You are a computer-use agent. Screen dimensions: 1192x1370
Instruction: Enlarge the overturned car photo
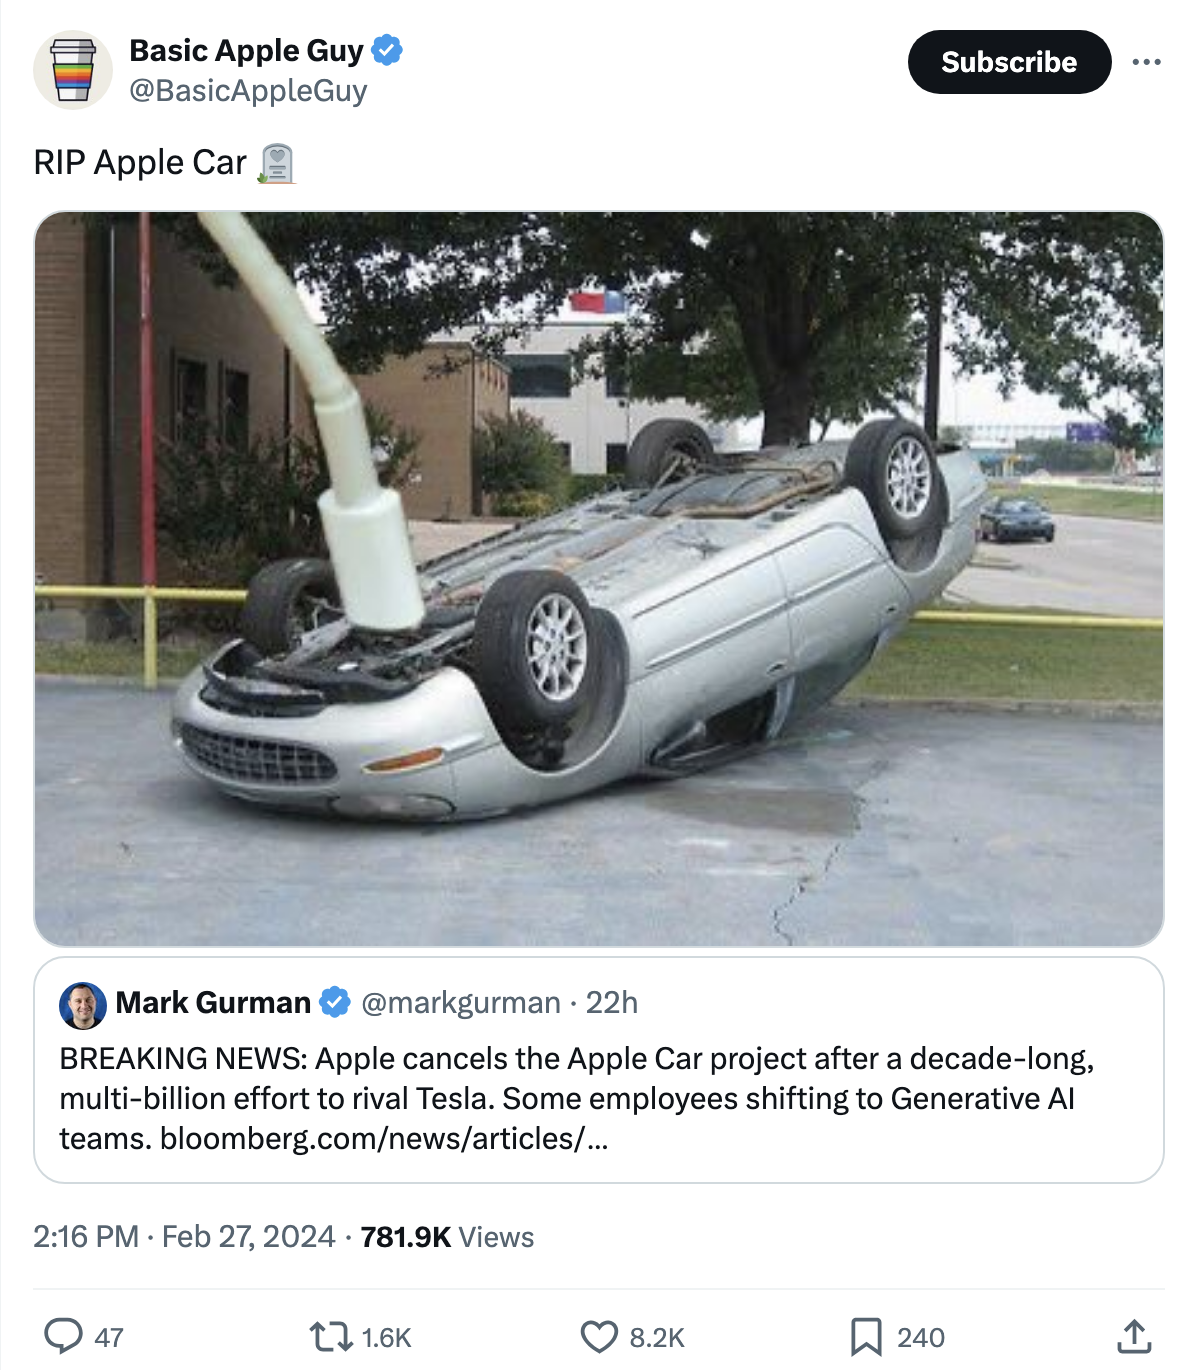pos(599,578)
